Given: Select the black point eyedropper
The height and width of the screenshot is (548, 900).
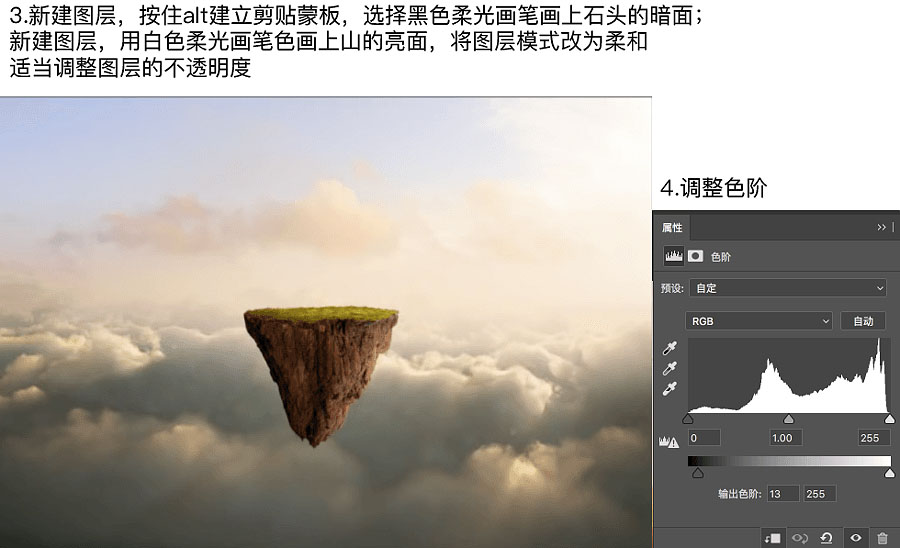Looking at the screenshot, I should [x=671, y=349].
